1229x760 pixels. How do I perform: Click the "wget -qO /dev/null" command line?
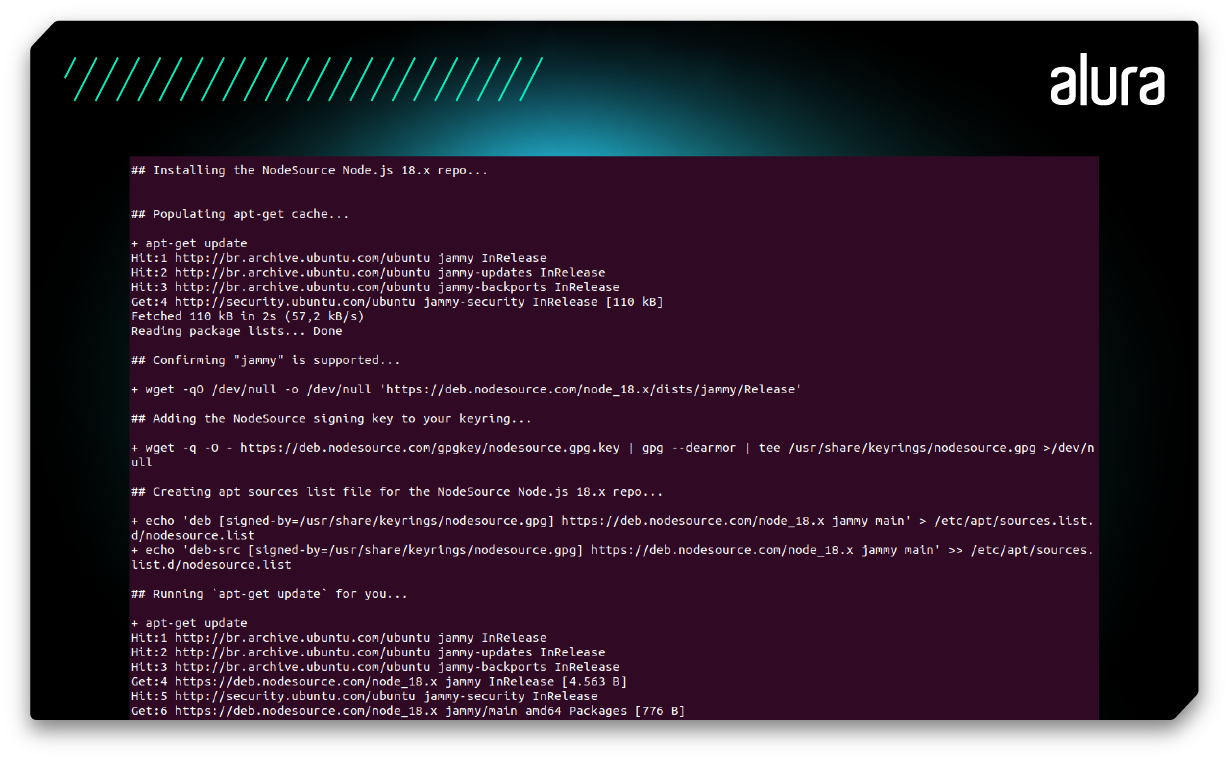pyautogui.click(x=466, y=389)
